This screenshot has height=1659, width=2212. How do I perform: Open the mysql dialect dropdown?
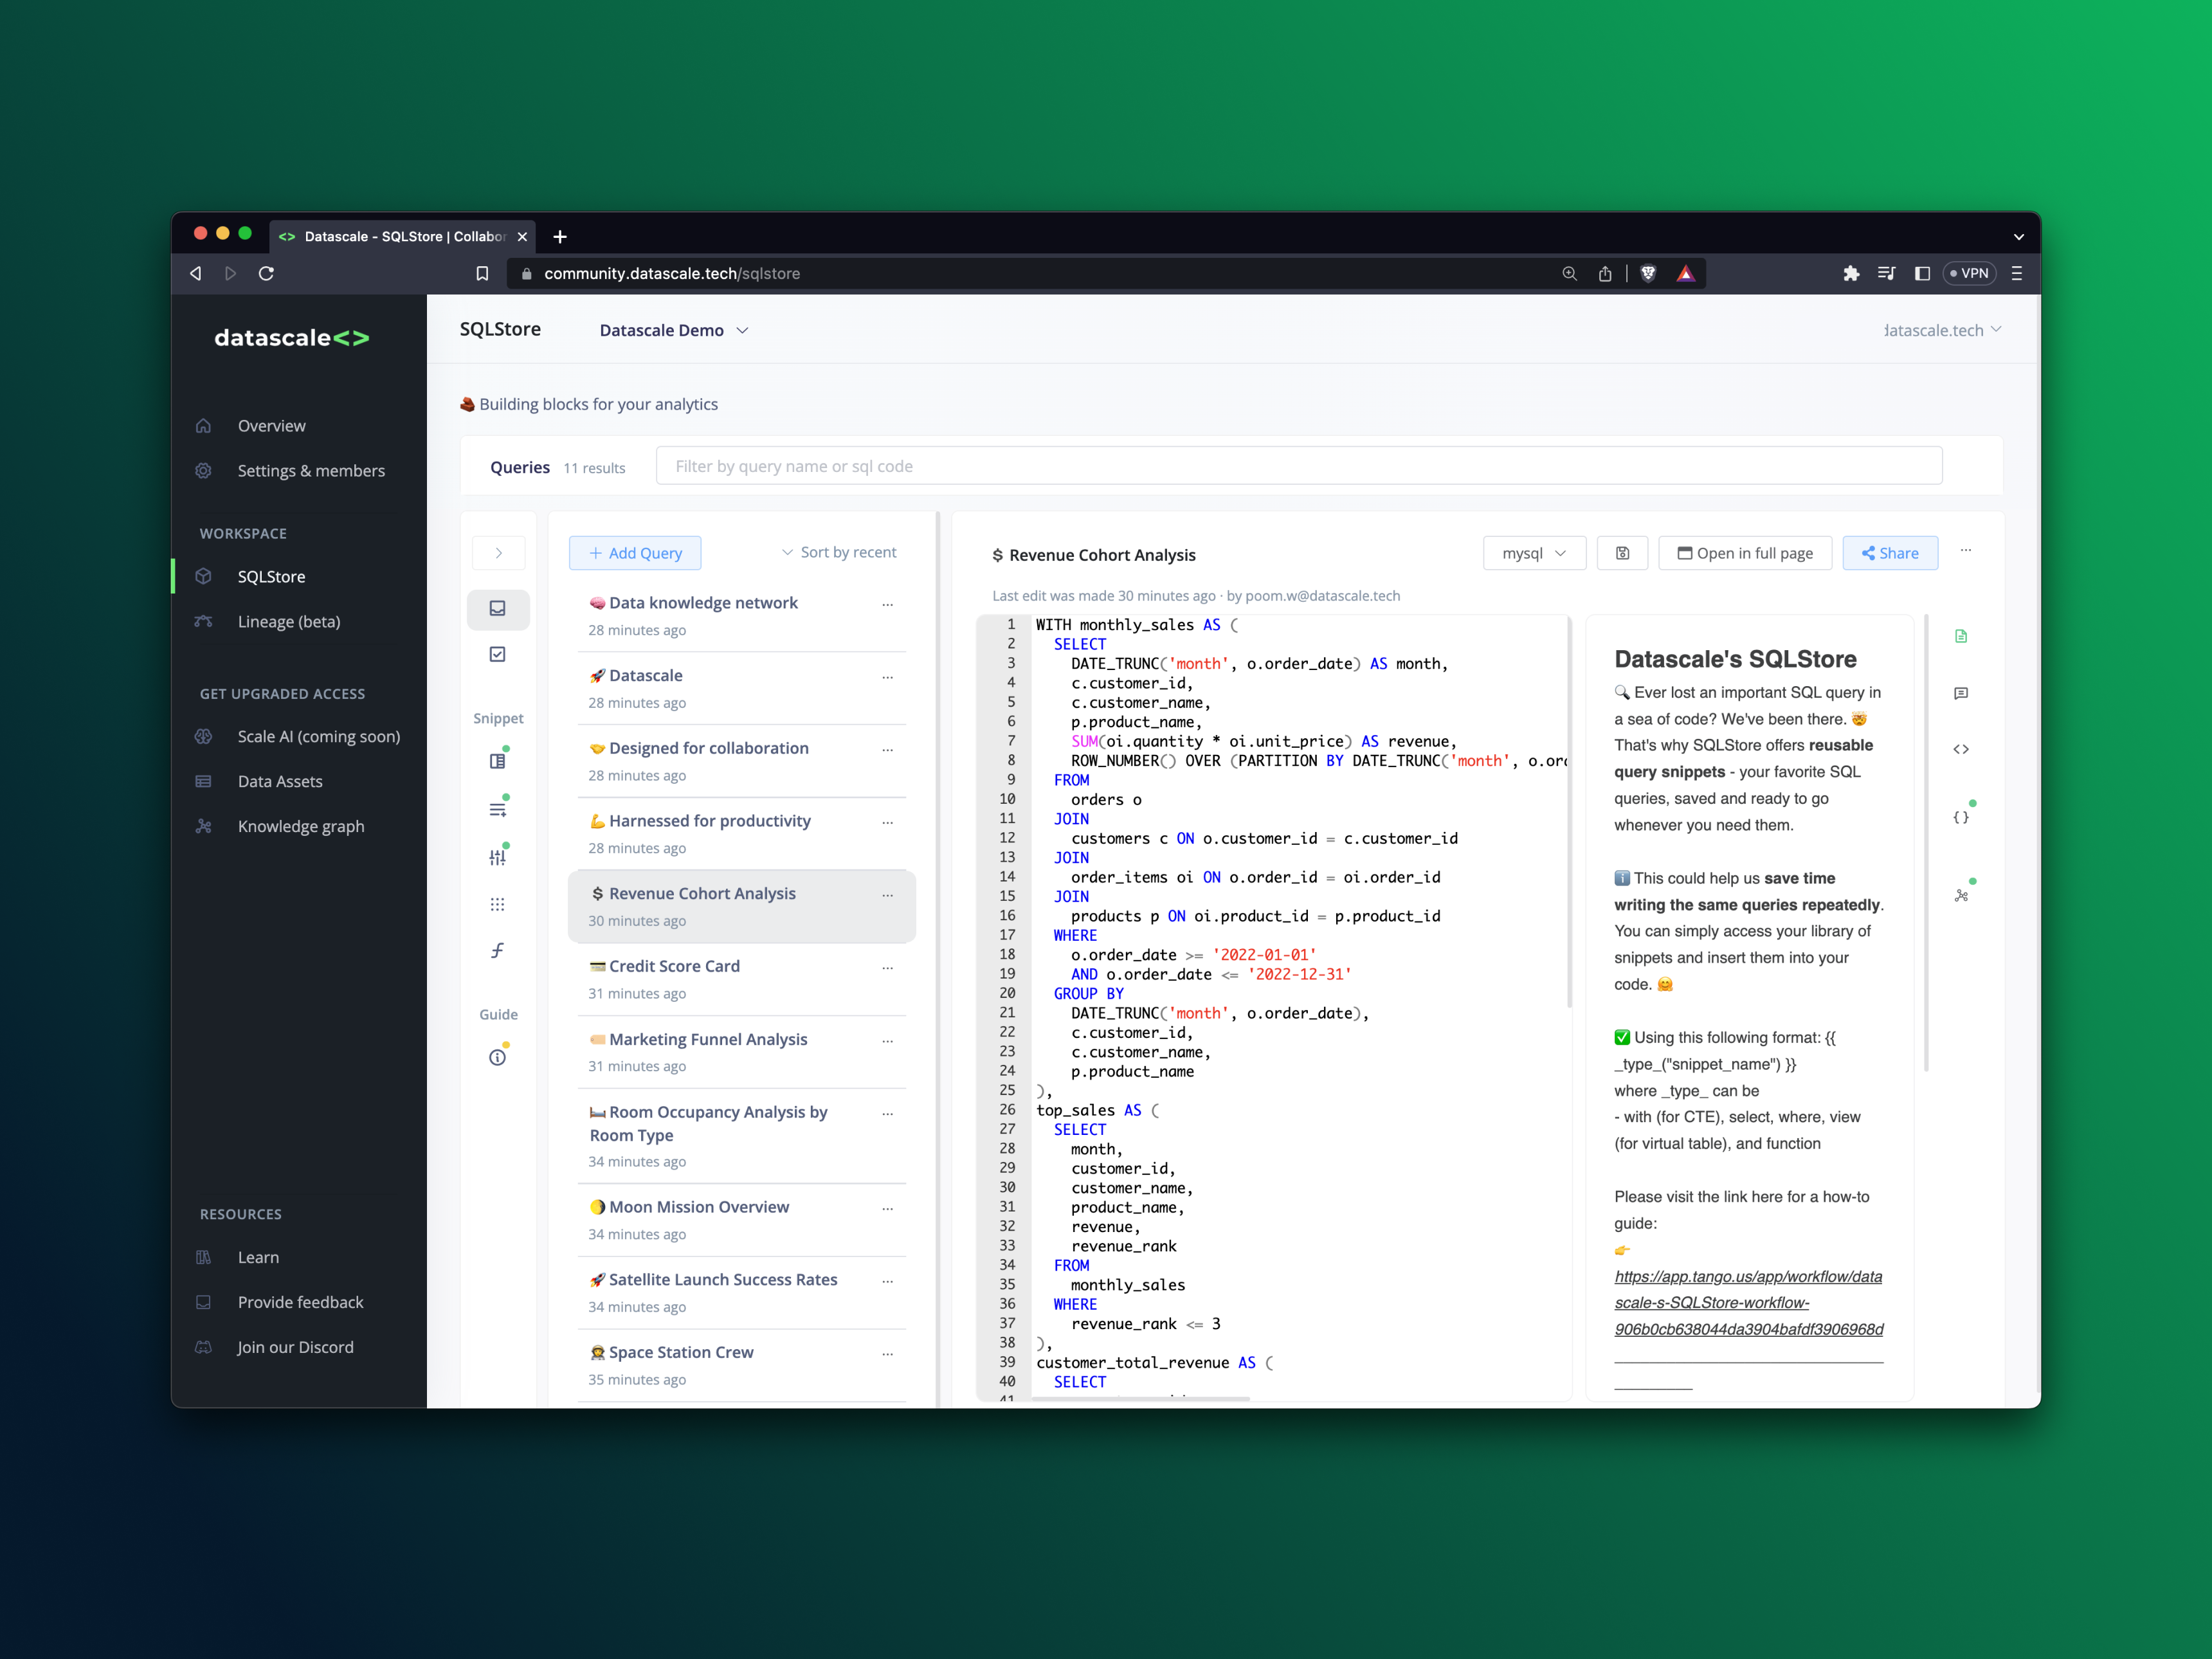click(1534, 553)
